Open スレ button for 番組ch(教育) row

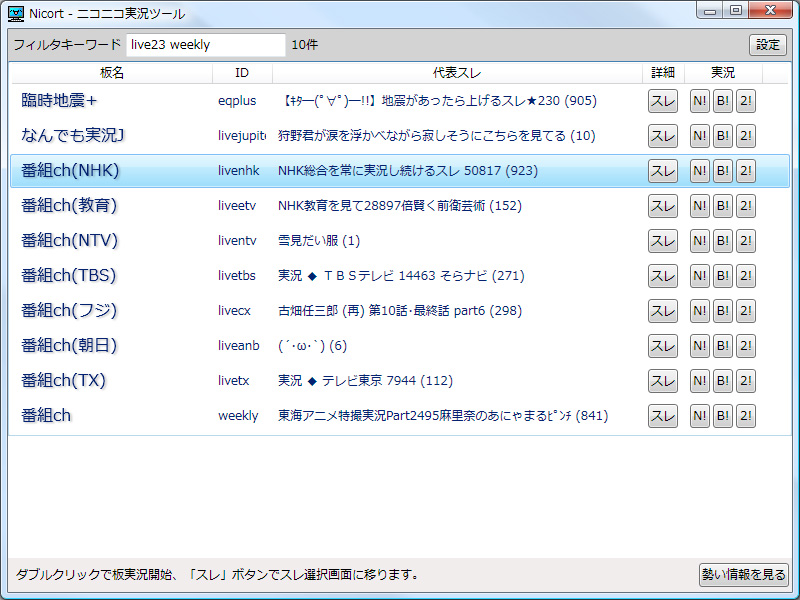pyautogui.click(x=663, y=206)
